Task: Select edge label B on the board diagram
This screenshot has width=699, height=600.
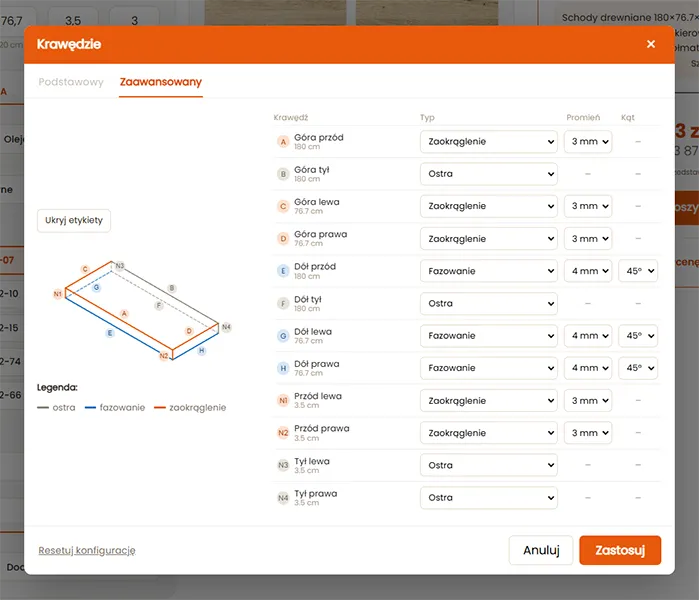Action: coord(172,288)
